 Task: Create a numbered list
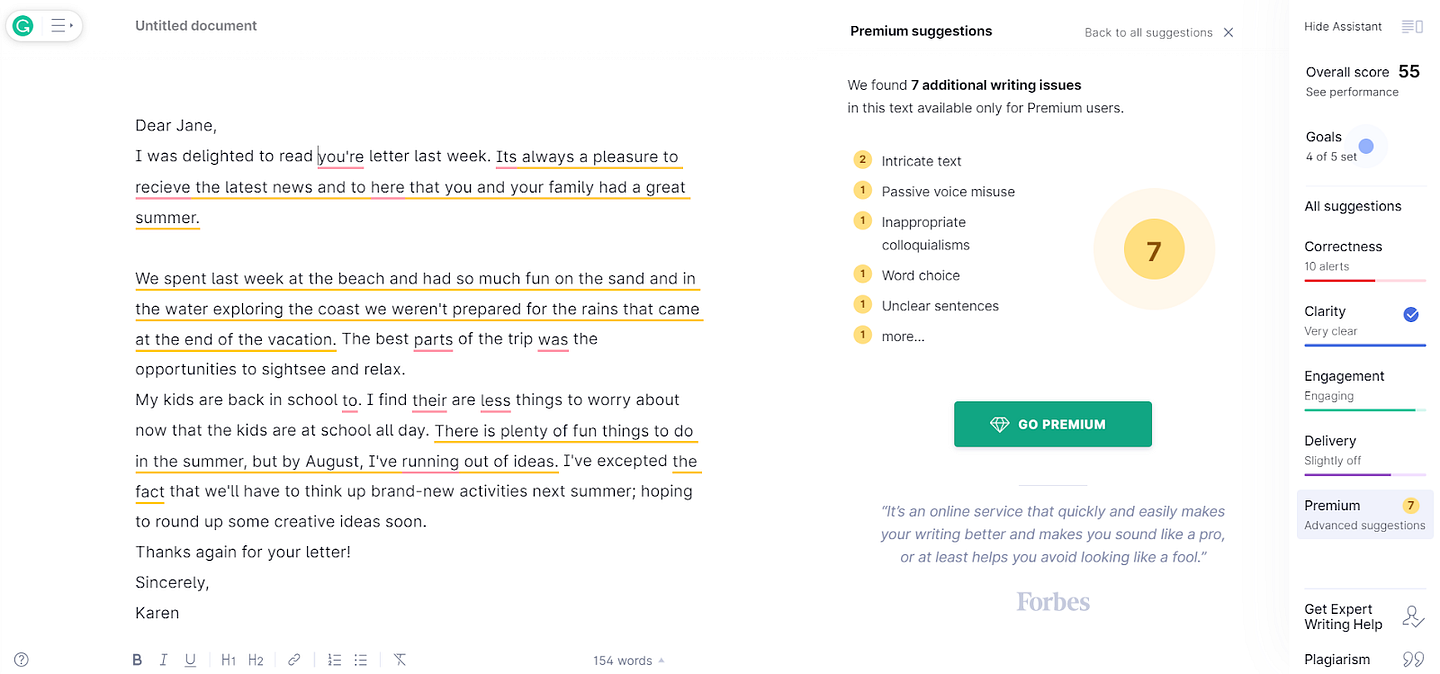pos(334,660)
